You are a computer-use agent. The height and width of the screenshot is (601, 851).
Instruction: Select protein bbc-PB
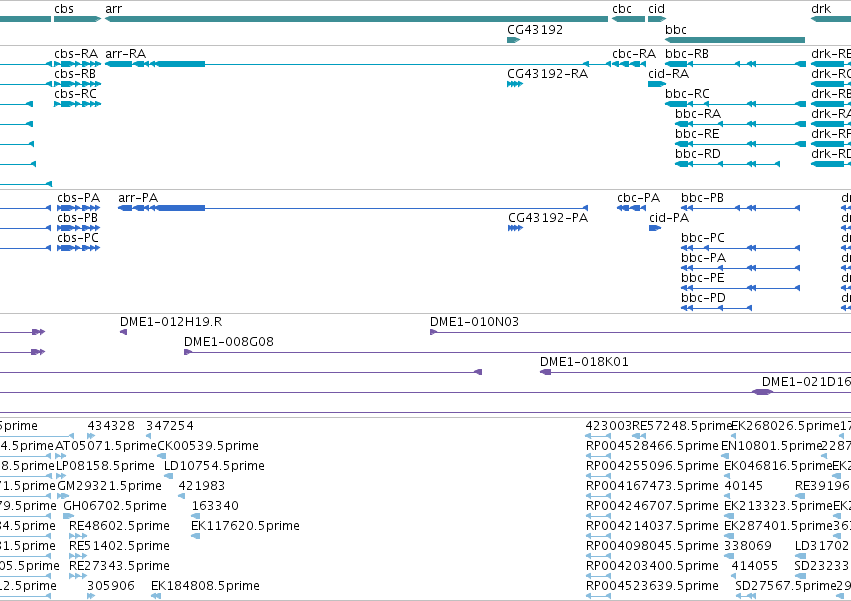(741, 208)
